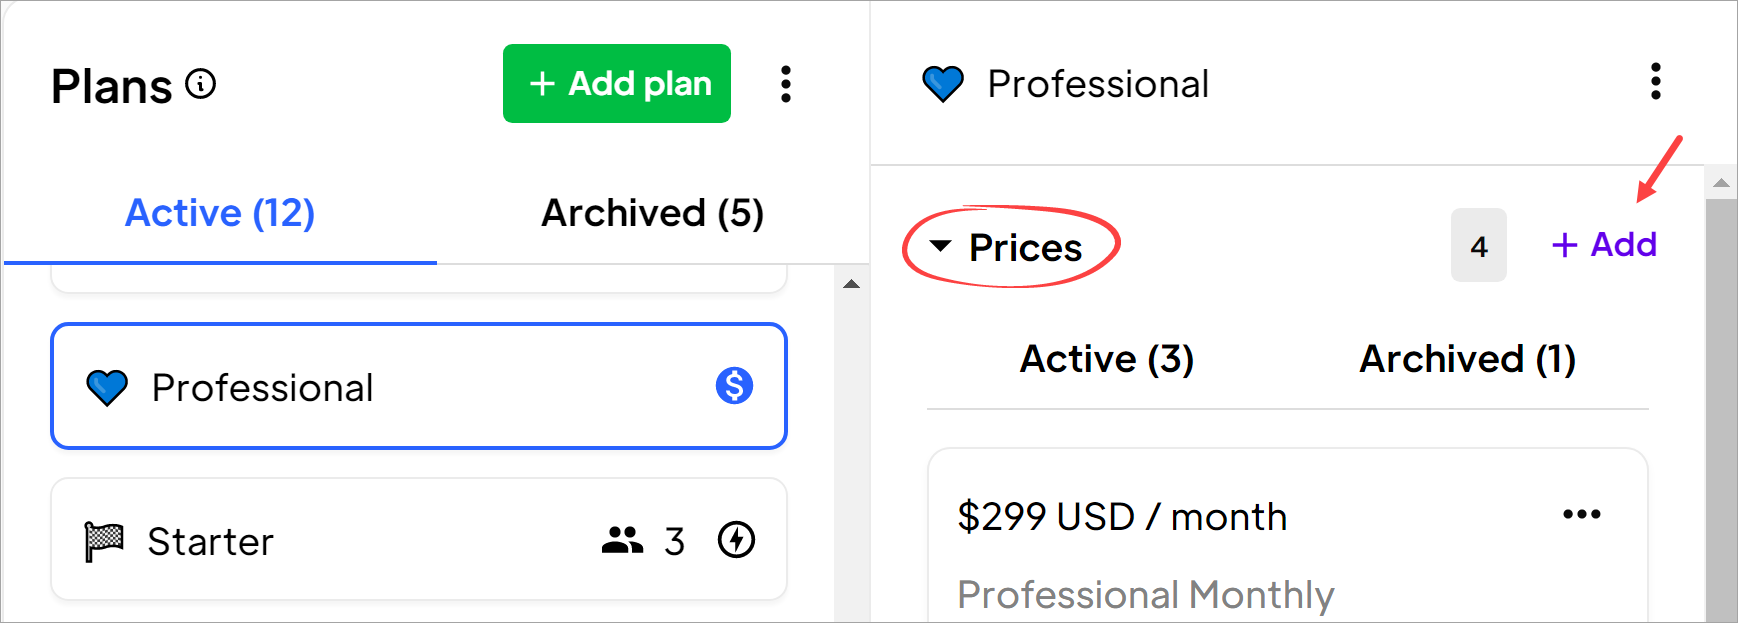Click the checkered flag icon beside Starter
The width and height of the screenshot is (1738, 623).
click(x=104, y=542)
